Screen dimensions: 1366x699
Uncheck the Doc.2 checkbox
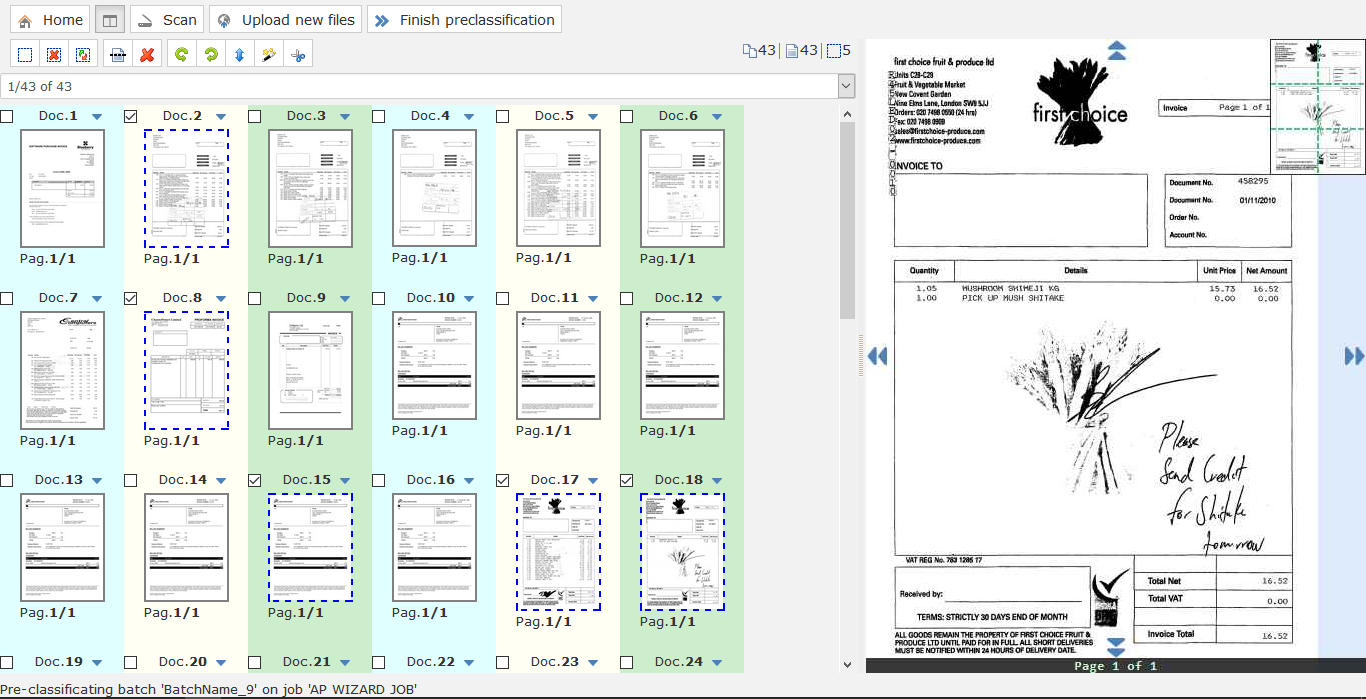pyautogui.click(x=131, y=116)
